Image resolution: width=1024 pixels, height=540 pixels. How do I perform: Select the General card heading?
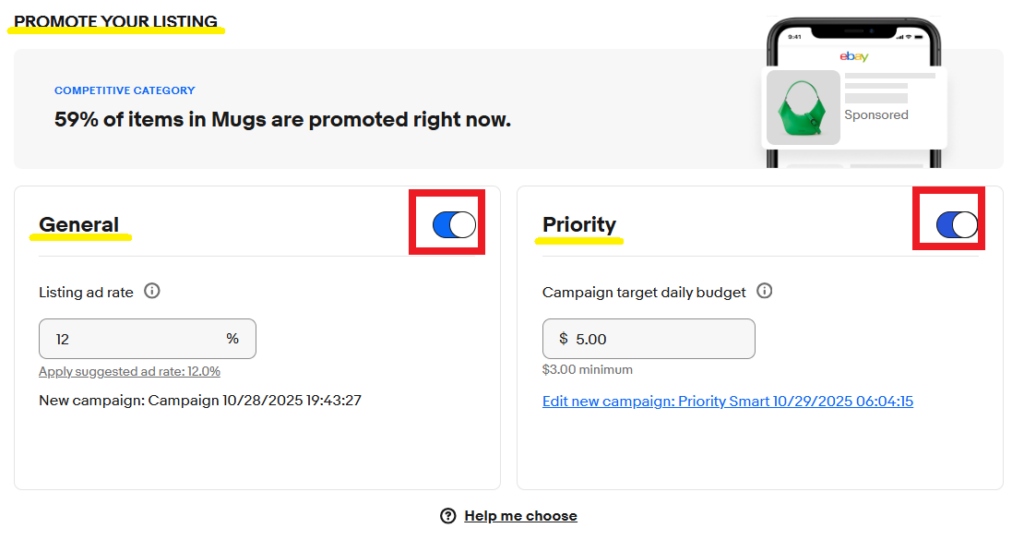coord(79,225)
